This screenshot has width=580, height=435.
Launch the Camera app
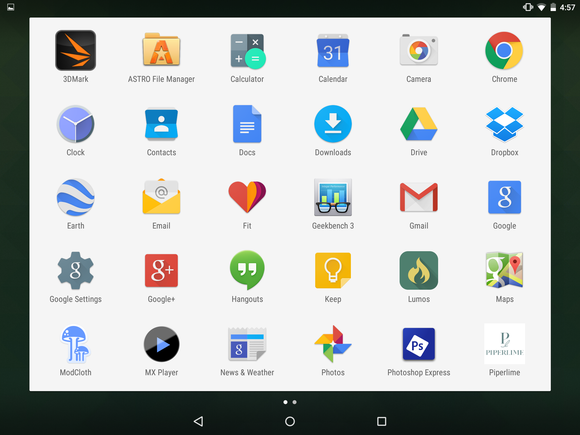[419, 51]
